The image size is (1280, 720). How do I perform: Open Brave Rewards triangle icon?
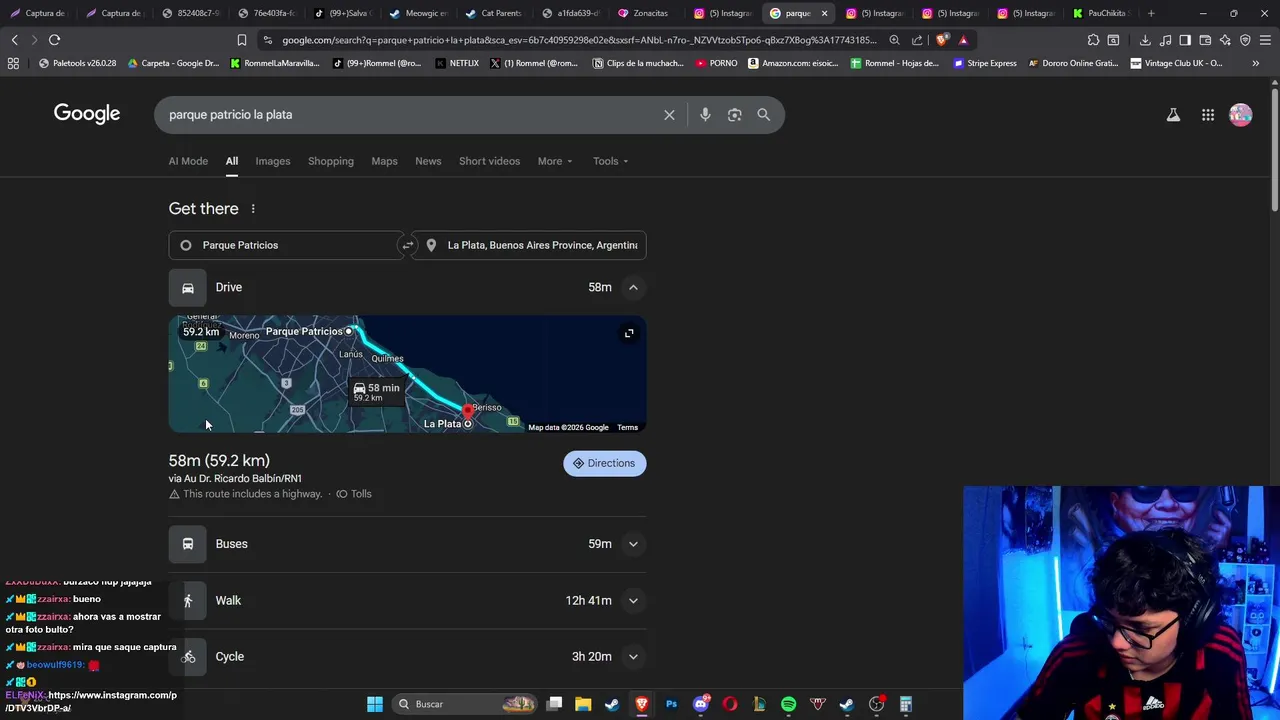(x=963, y=40)
